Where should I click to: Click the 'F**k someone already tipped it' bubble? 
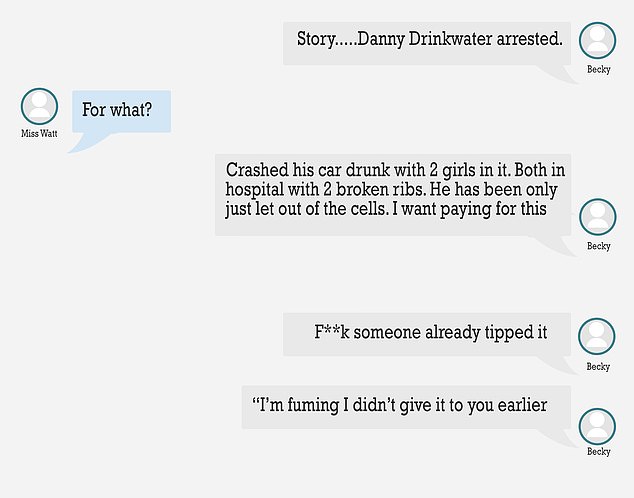427,334
